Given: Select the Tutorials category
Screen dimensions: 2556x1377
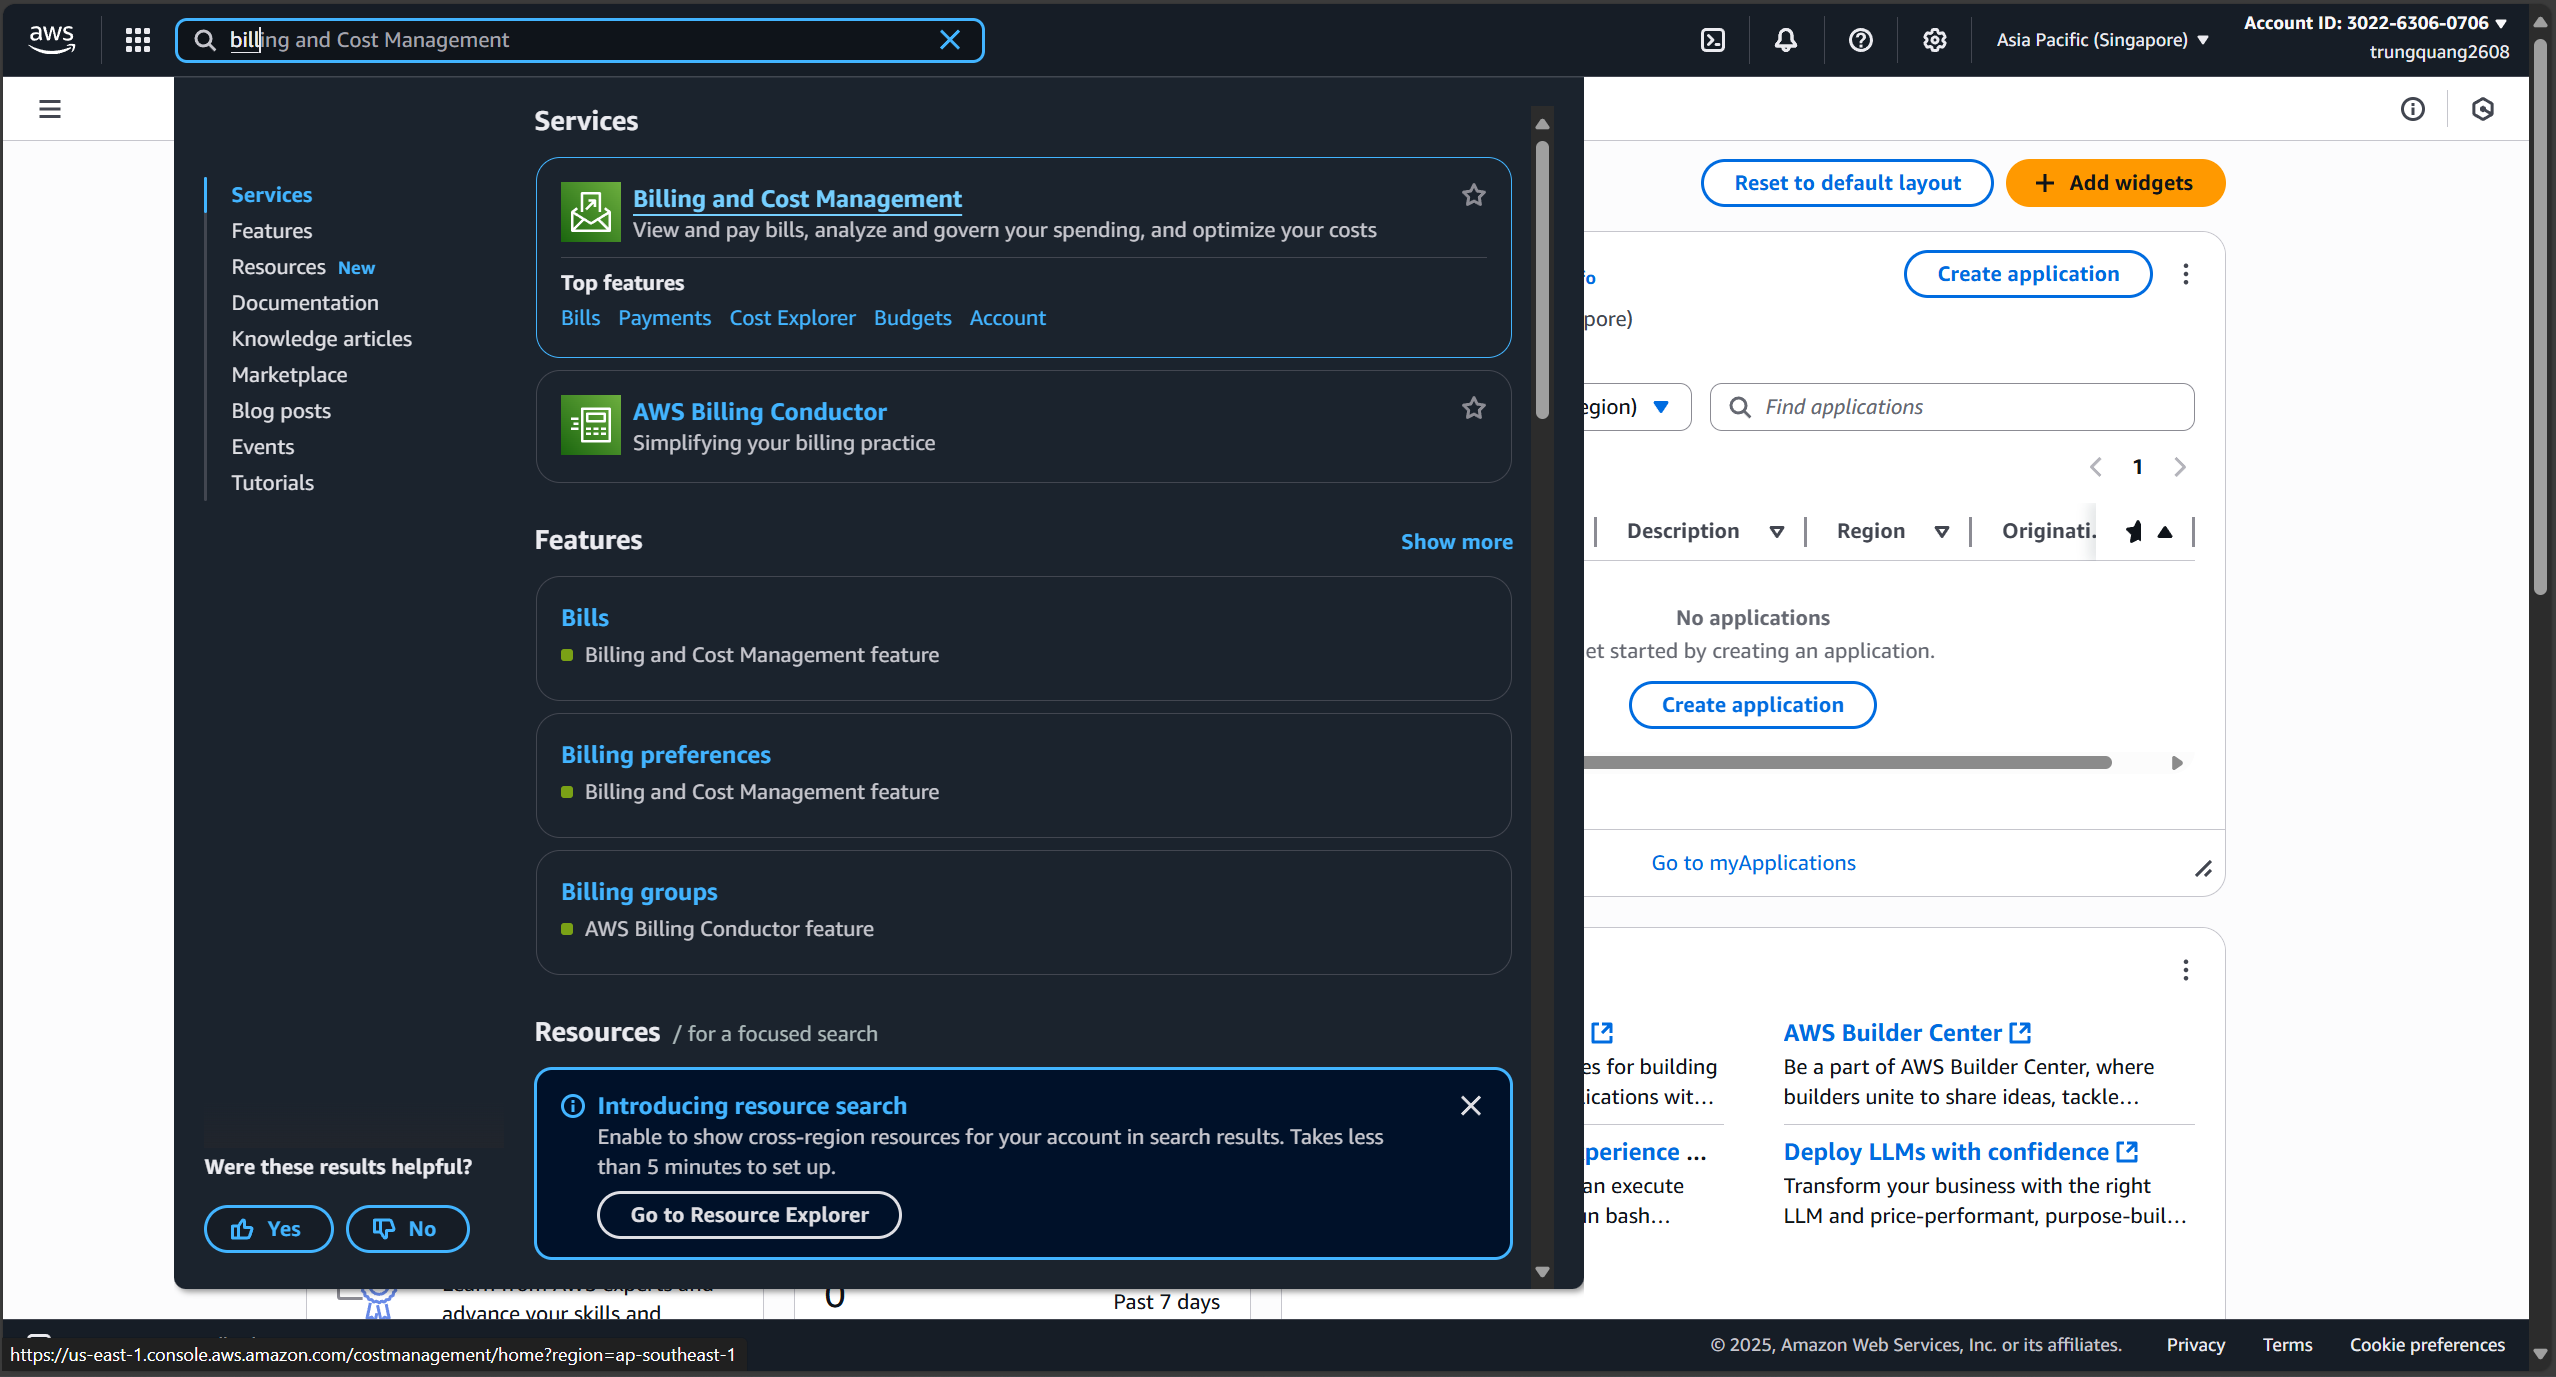Looking at the screenshot, I should (273, 483).
